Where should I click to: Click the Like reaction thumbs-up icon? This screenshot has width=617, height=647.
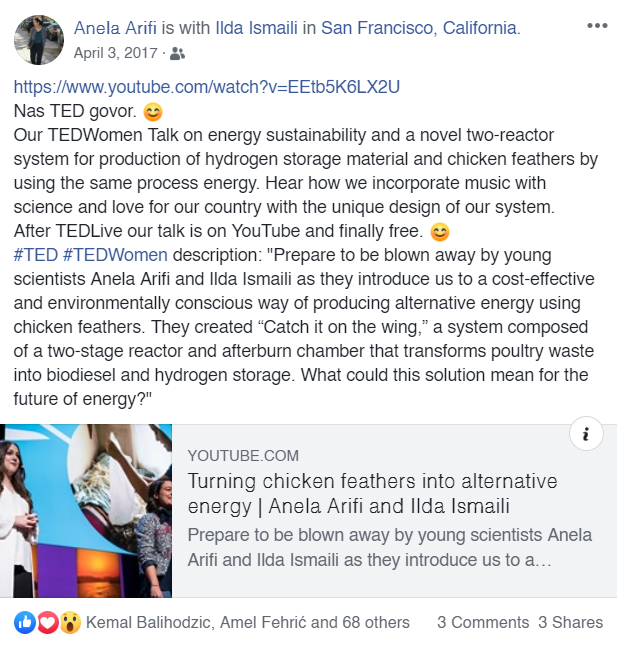25,622
